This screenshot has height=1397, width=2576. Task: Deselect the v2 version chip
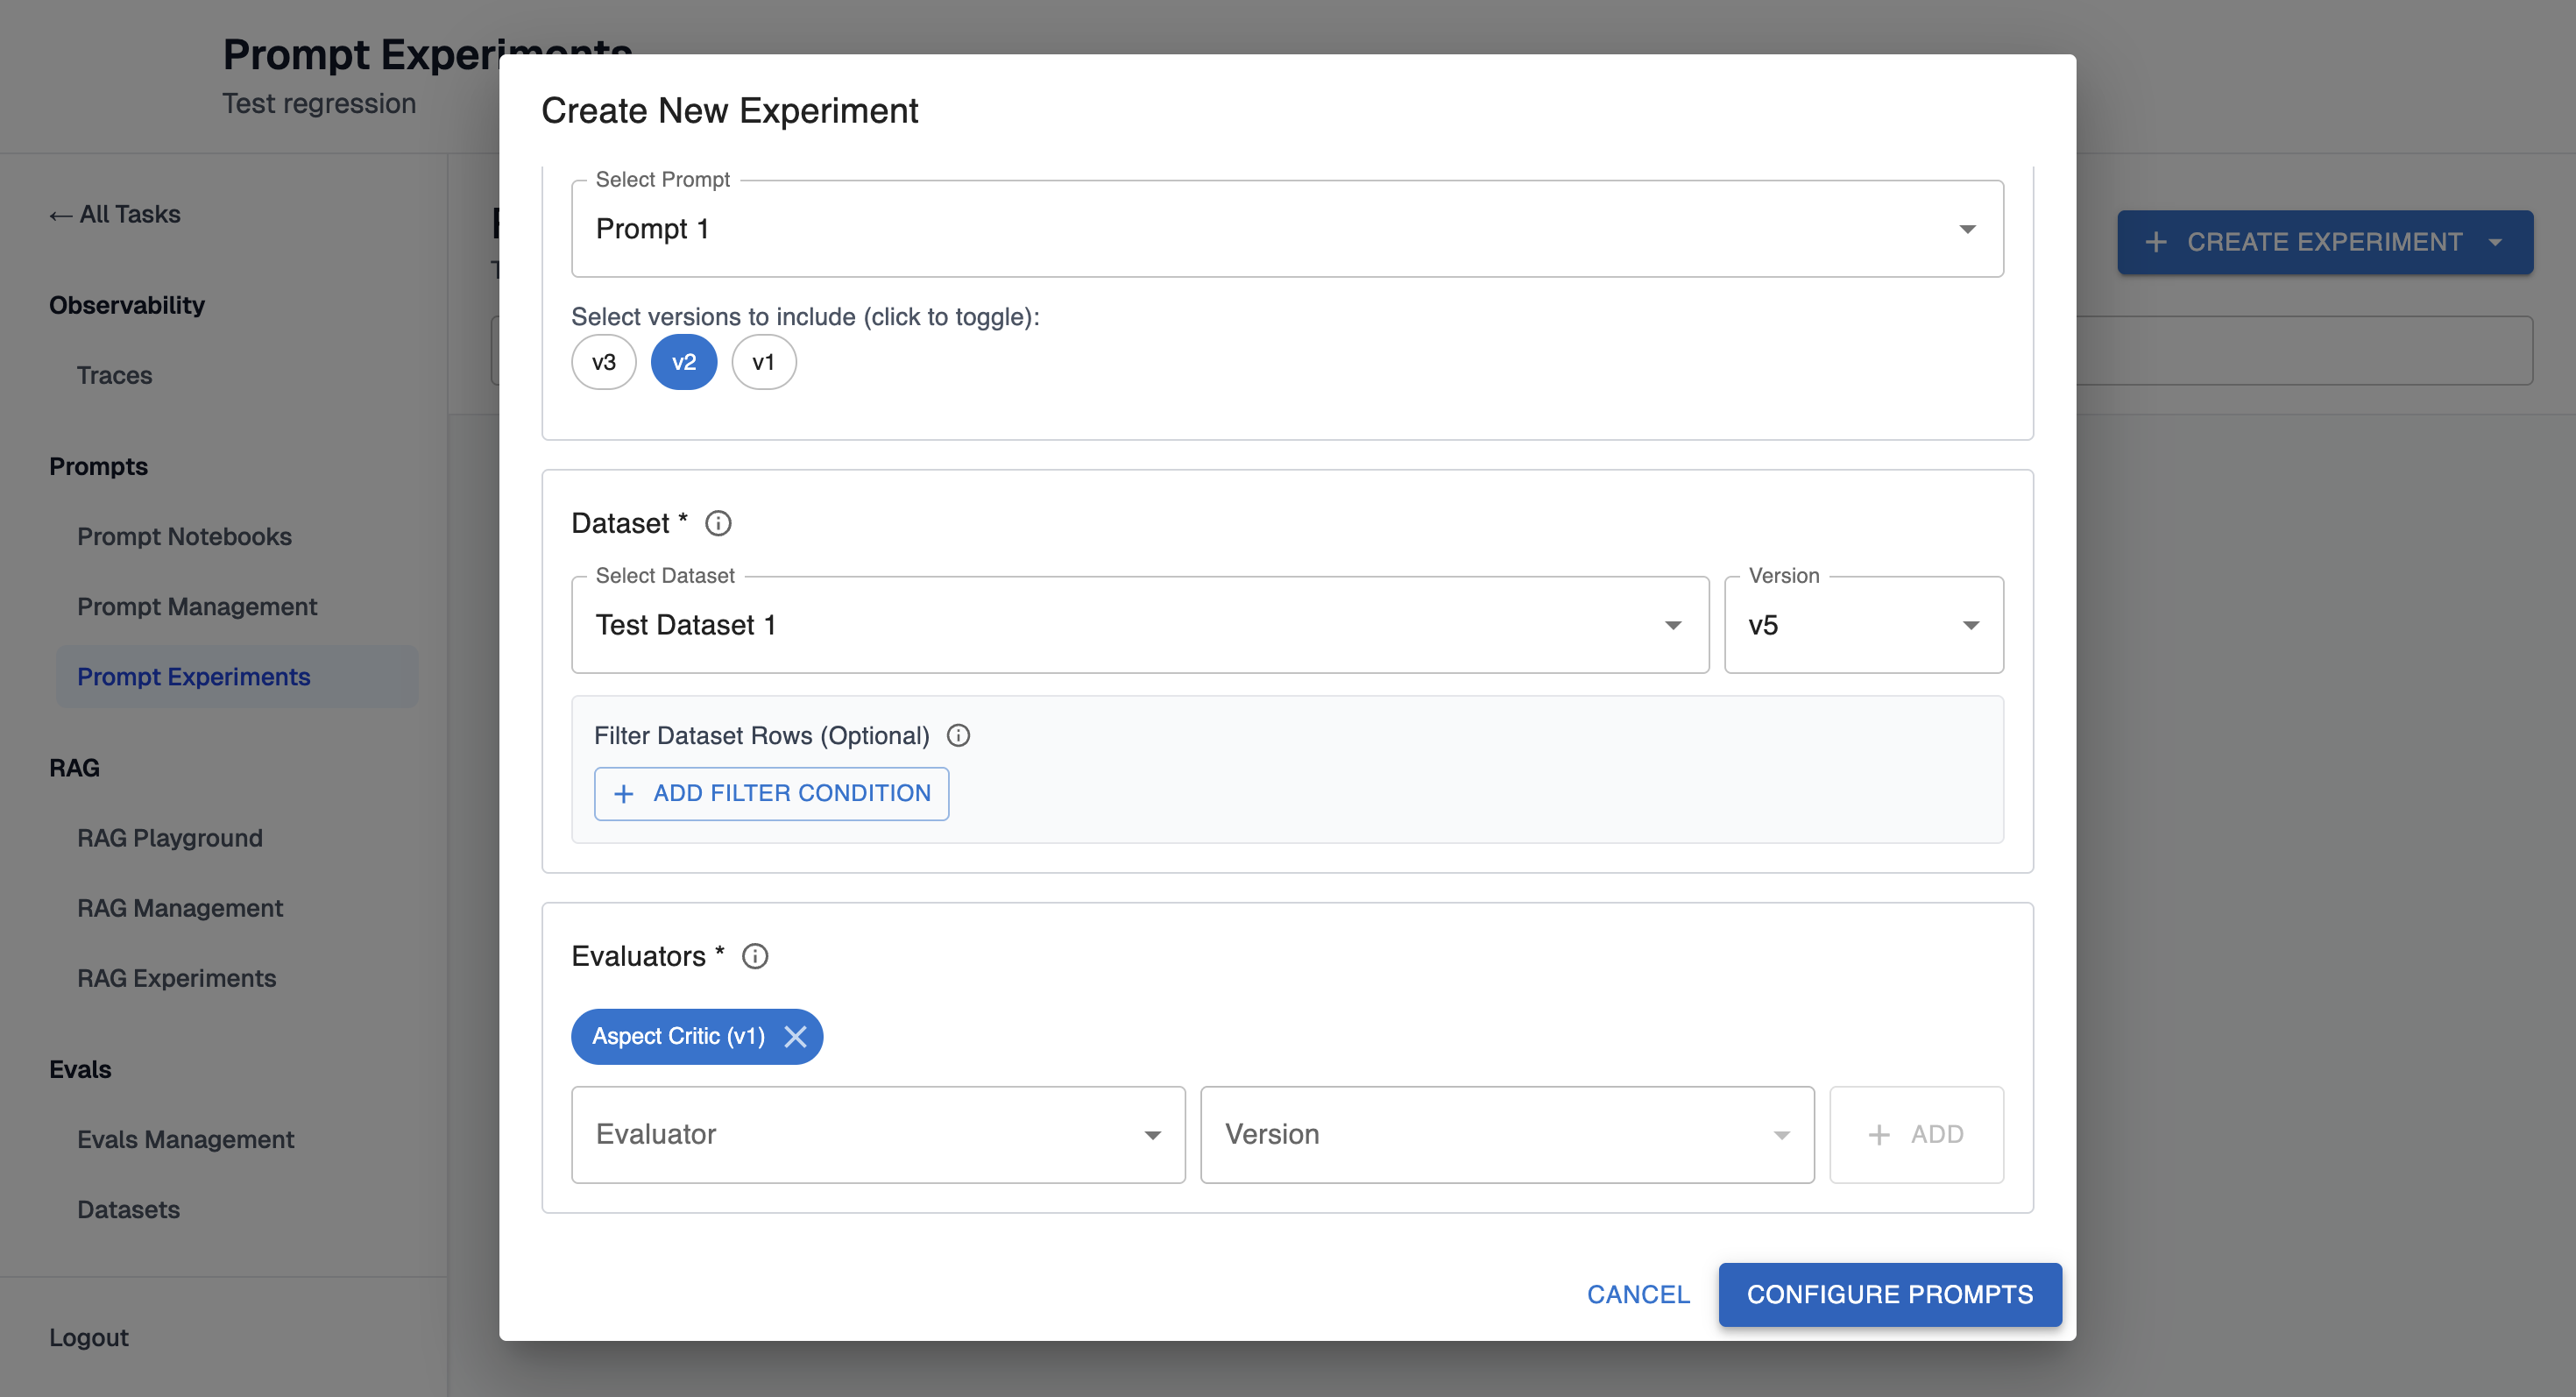click(683, 362)
